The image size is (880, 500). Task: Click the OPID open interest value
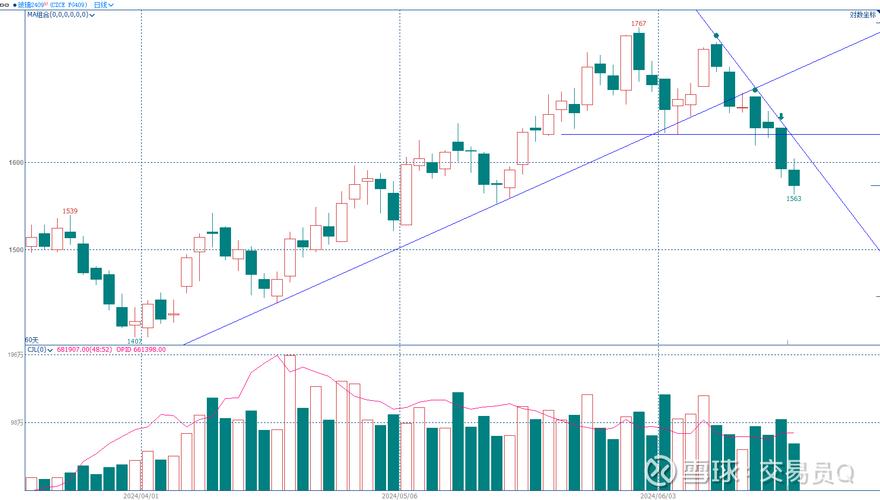tap(141, 349)
